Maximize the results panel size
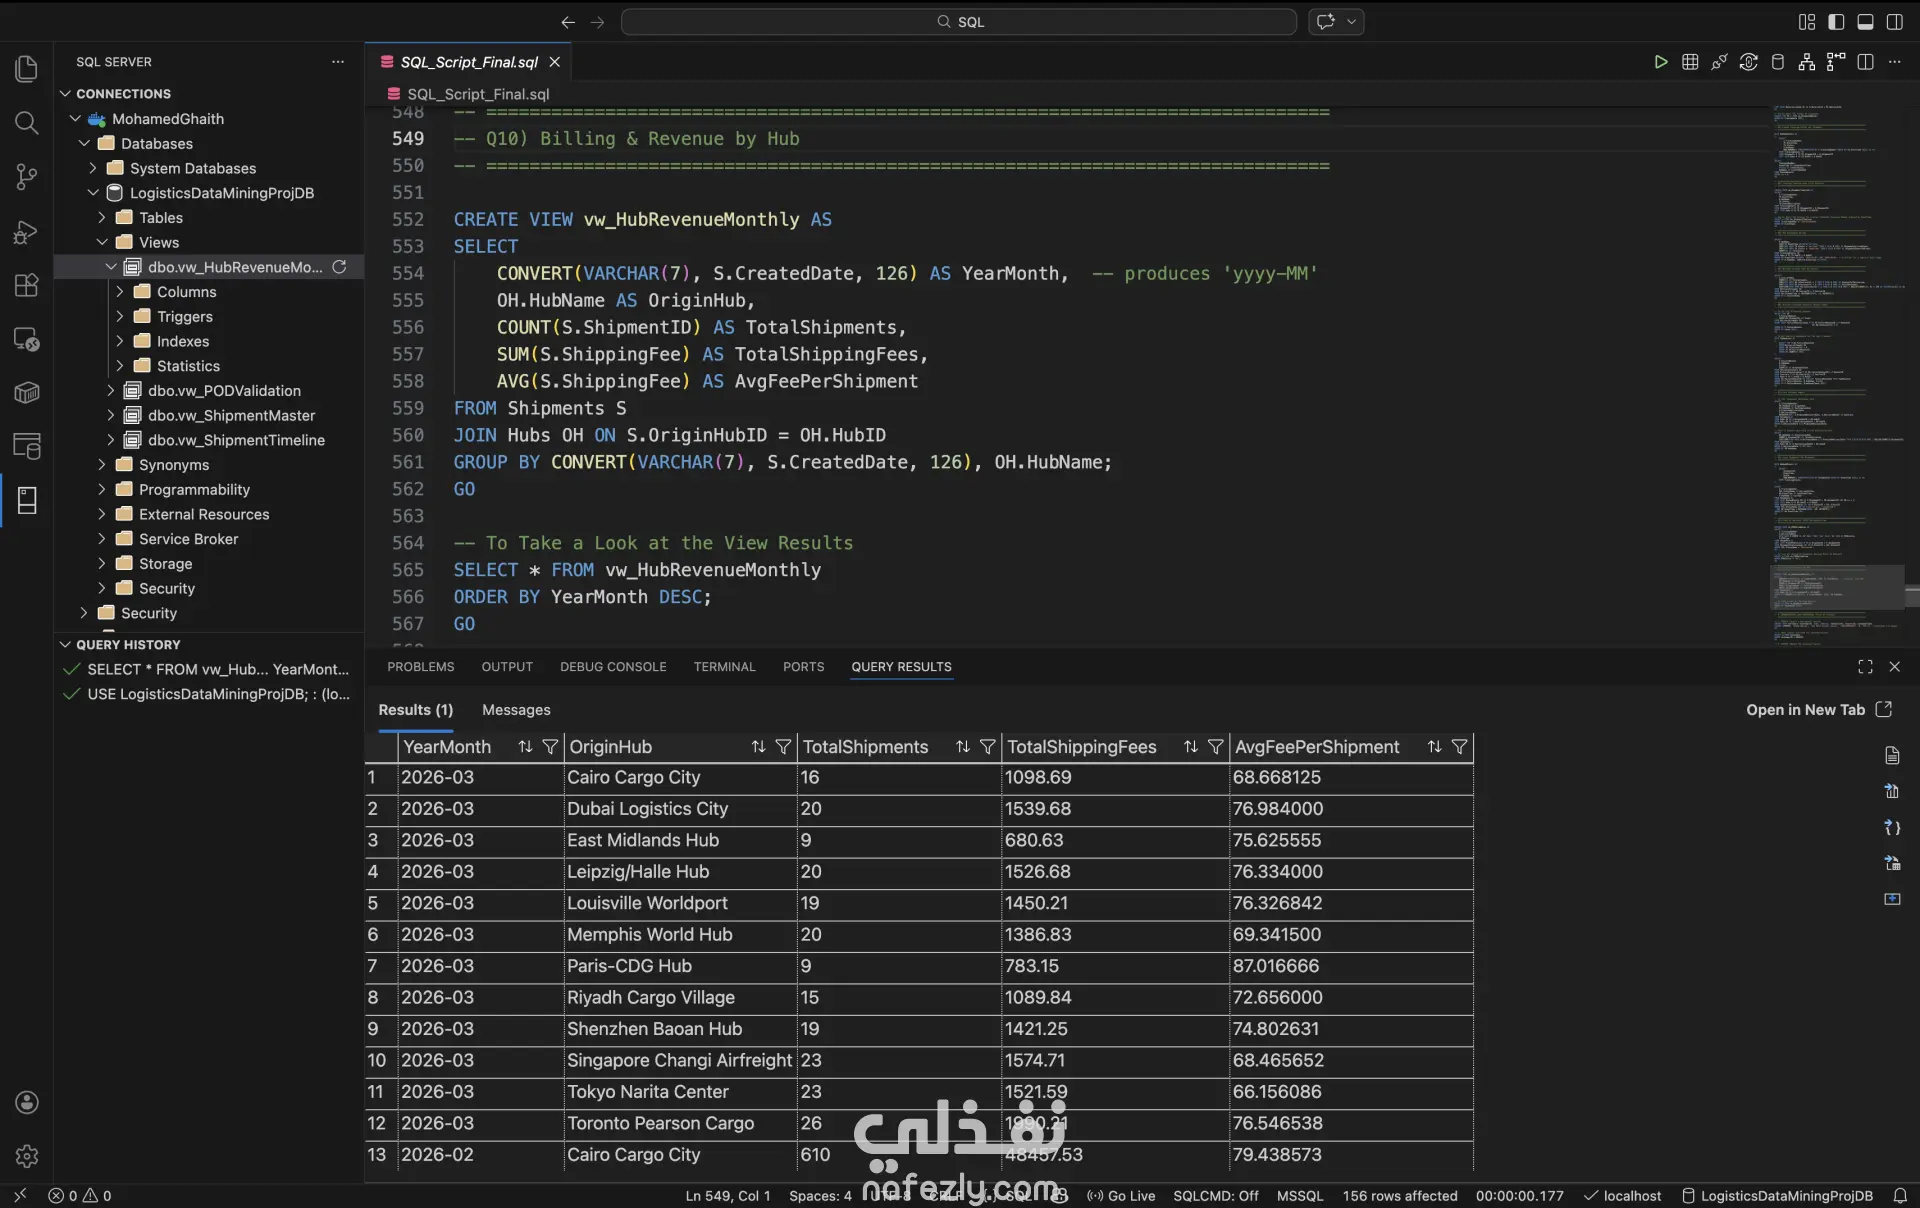This screenshot has height=1208, width=1920. pyautogui.click(x=1865, y=666)
